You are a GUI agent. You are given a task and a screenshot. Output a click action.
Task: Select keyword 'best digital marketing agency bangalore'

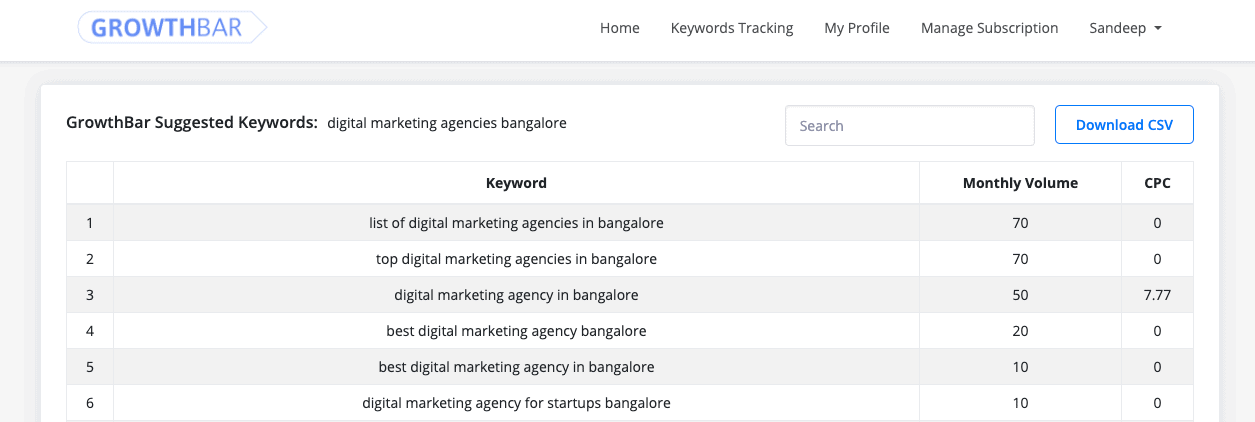click(516, 331)
